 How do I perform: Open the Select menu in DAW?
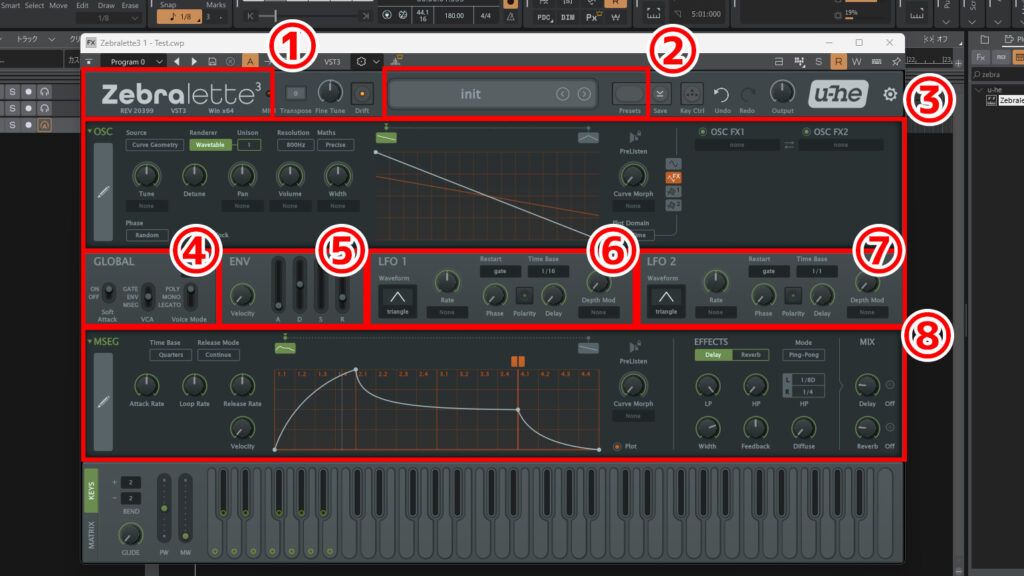(x=34, y=5)
